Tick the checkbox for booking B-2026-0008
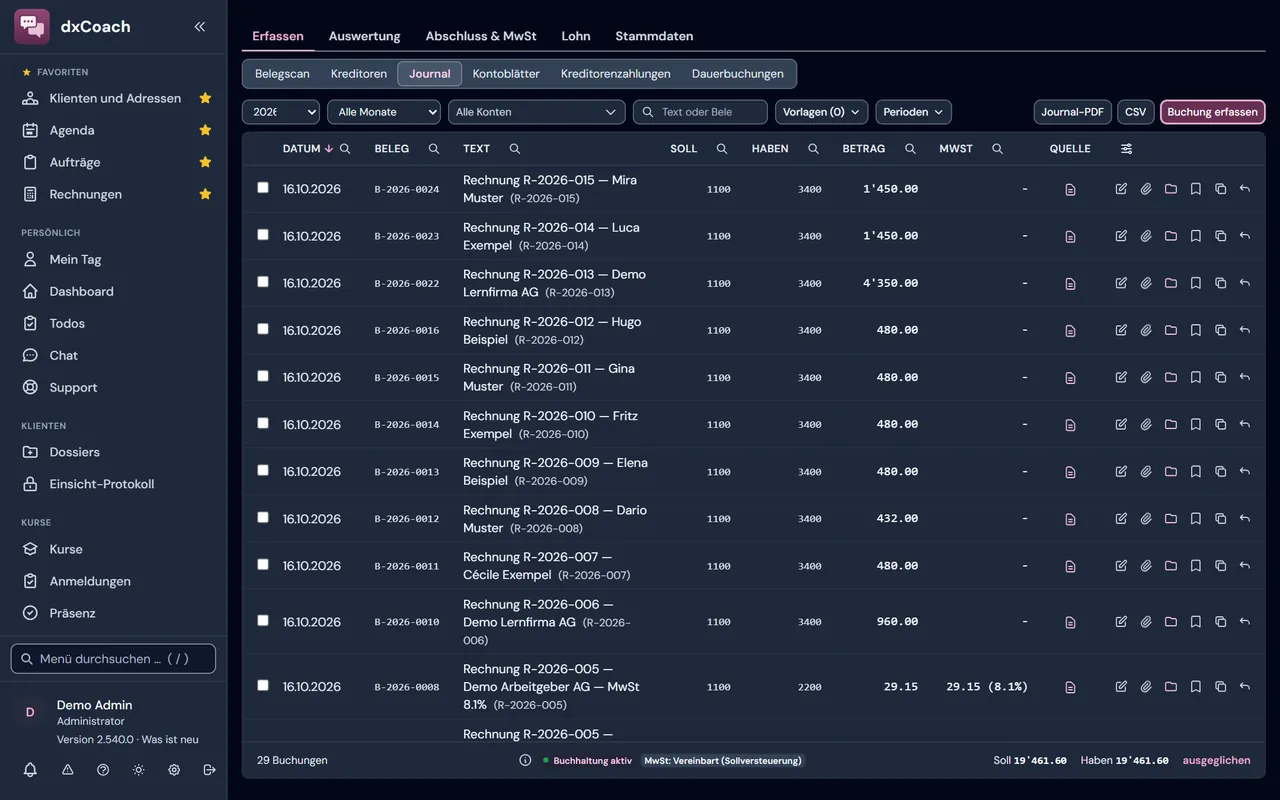The width and height of the screenshot is (1280, 800). [263, 685]
